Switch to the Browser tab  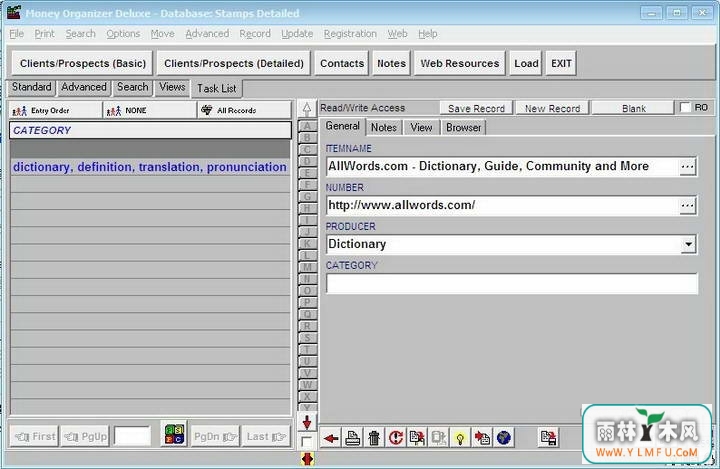point(463,127)
